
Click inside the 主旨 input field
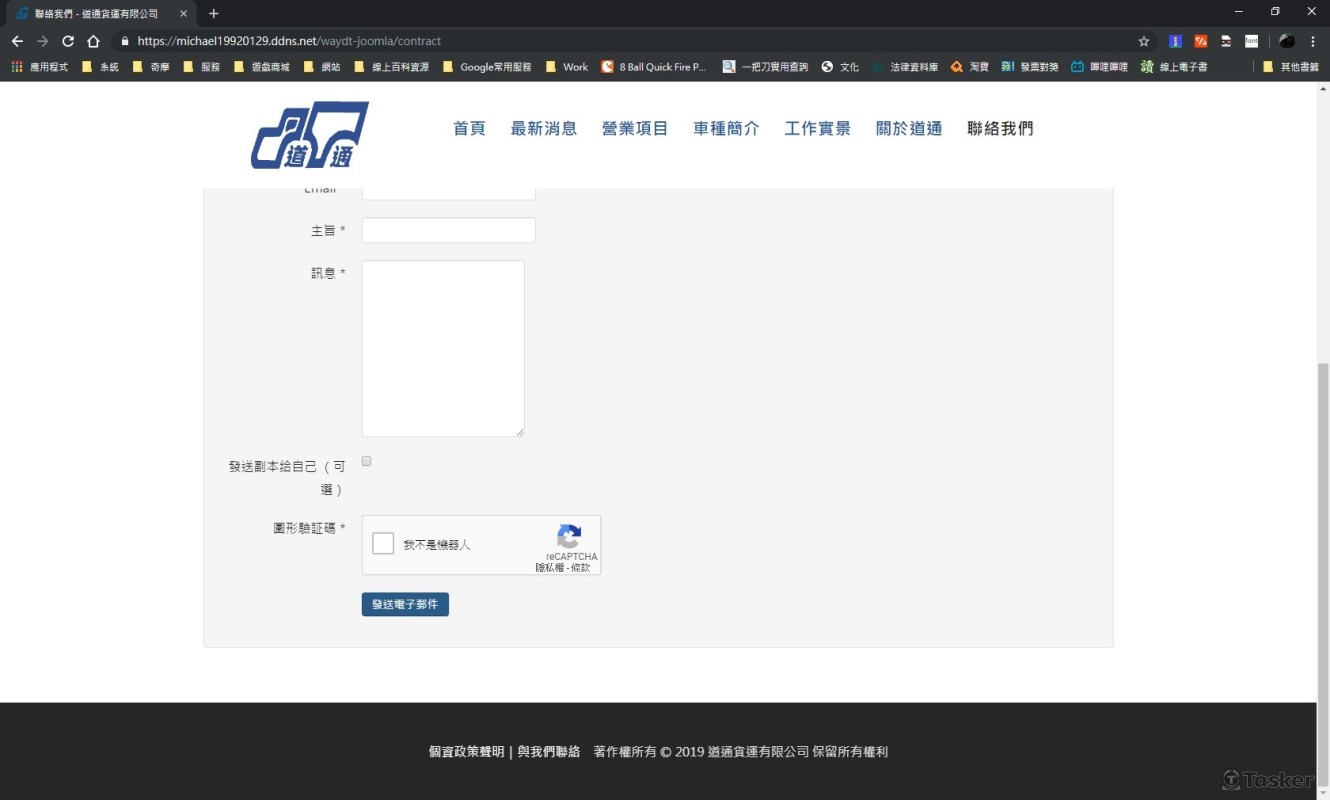pos(448,230)
